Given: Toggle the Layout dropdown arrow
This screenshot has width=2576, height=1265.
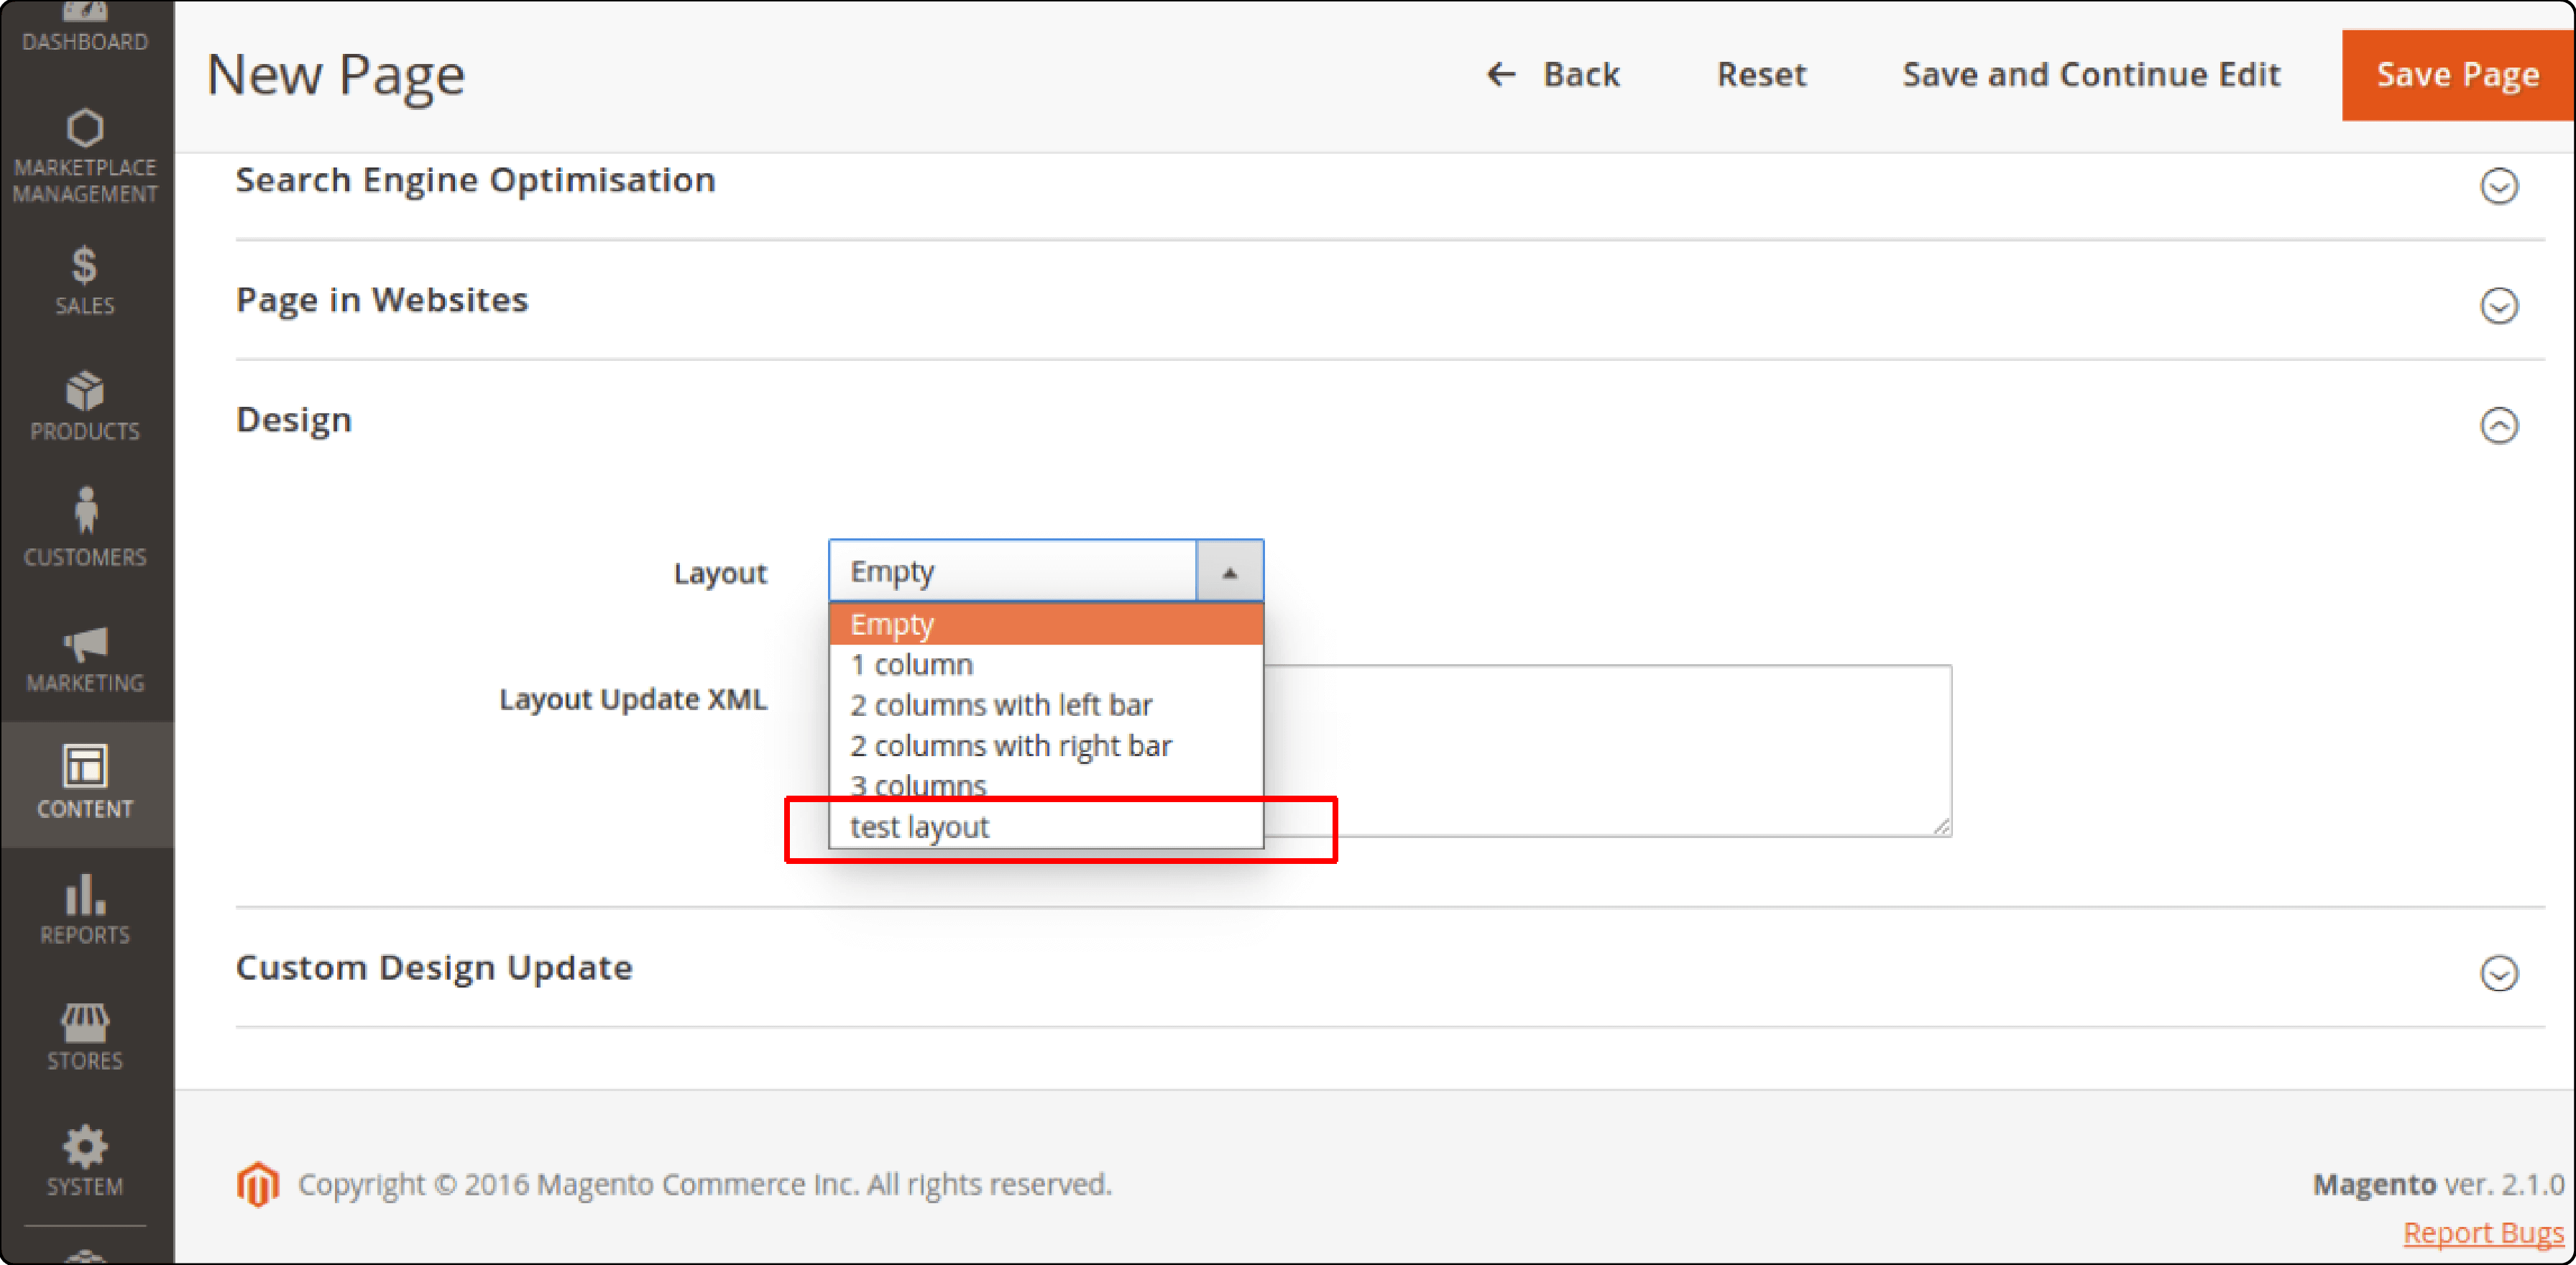Looking at the screenshot, I should click(x=1230, y=572).
